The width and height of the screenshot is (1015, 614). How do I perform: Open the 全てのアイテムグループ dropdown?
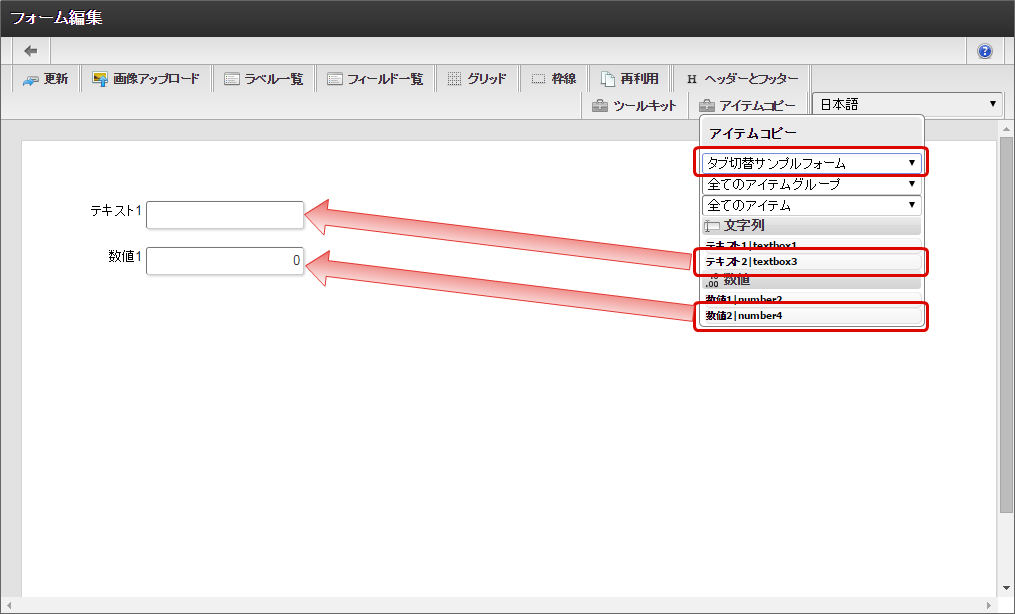tap(812, 184)
